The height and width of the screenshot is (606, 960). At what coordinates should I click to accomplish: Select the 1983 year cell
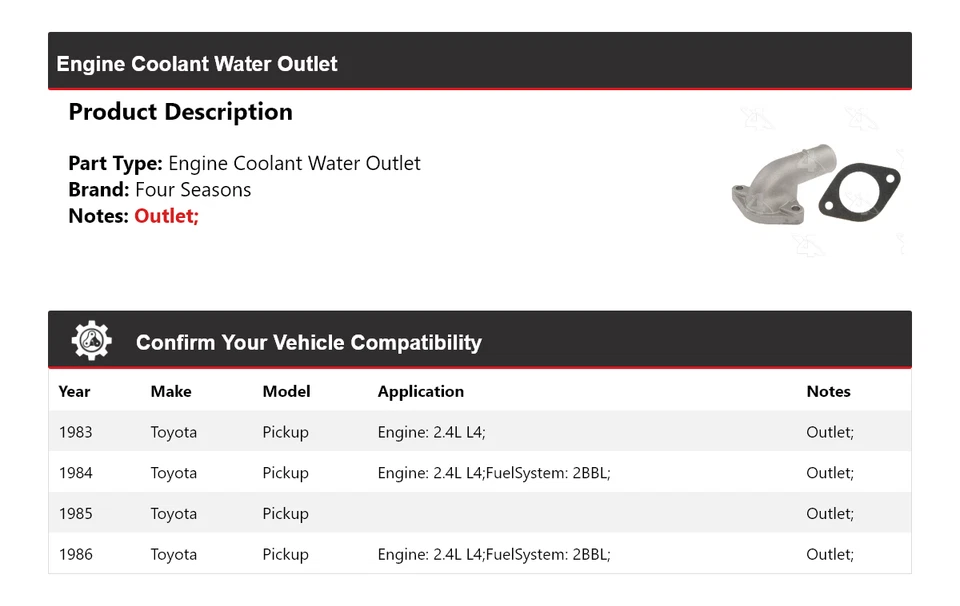[x=75, y=432]
